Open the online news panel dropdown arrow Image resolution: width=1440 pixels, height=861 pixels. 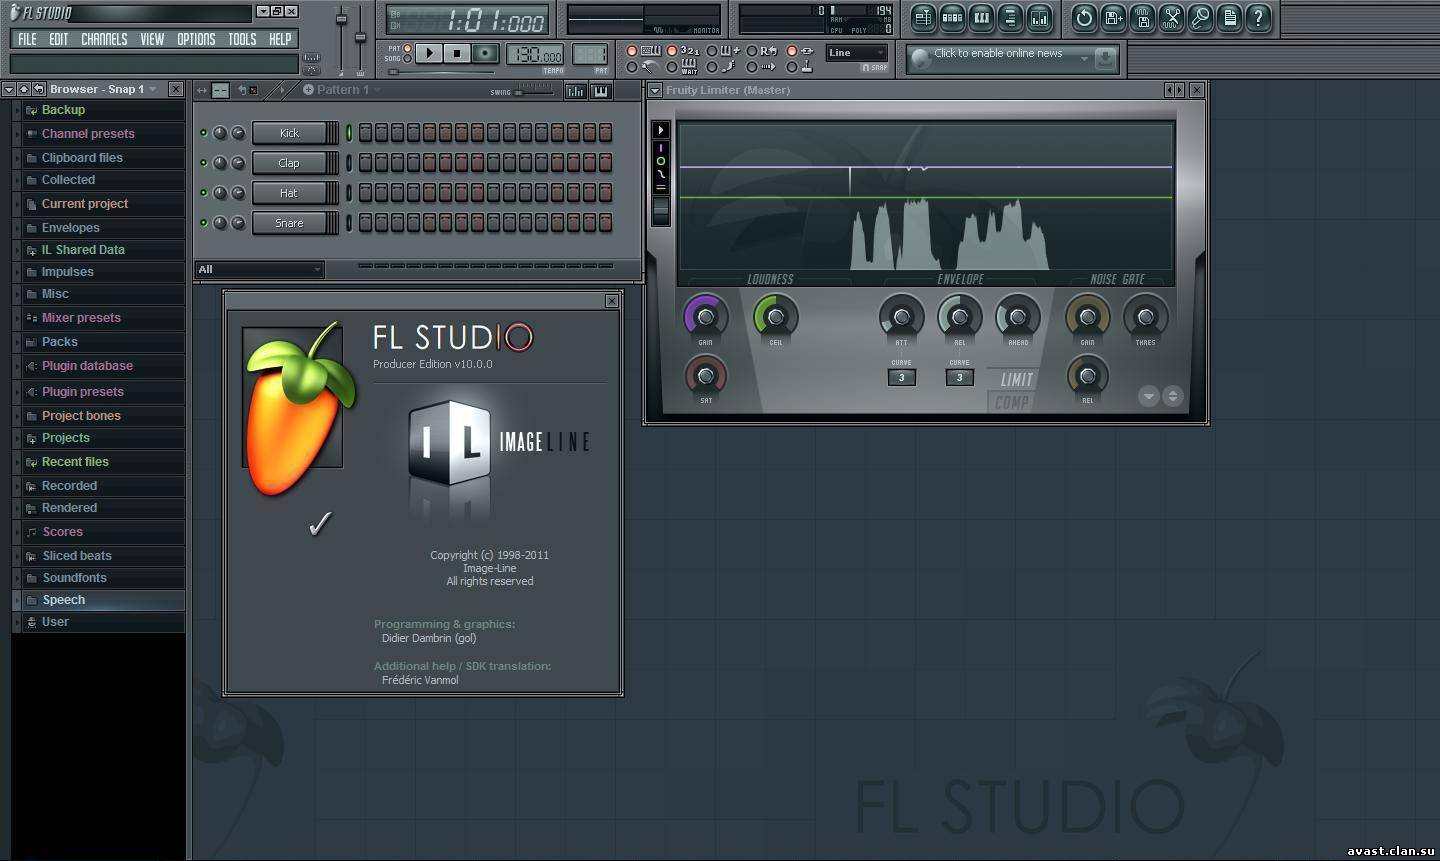(x=1084, y=59)
